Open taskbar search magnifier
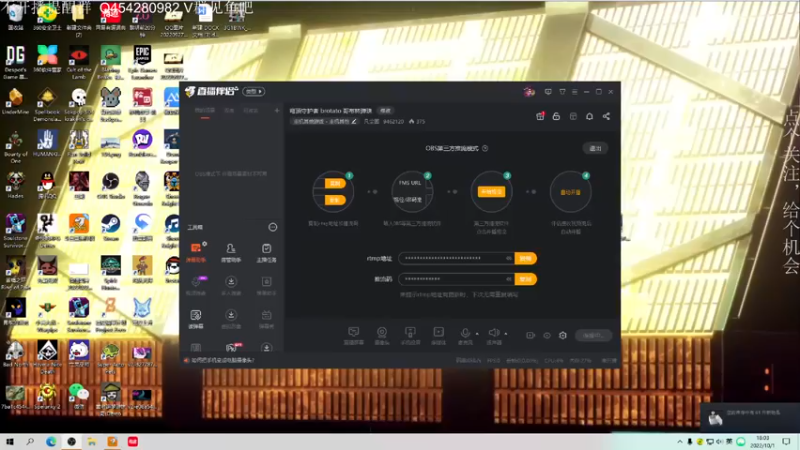The width and height of the screenshot is (800, 450). 30,442
